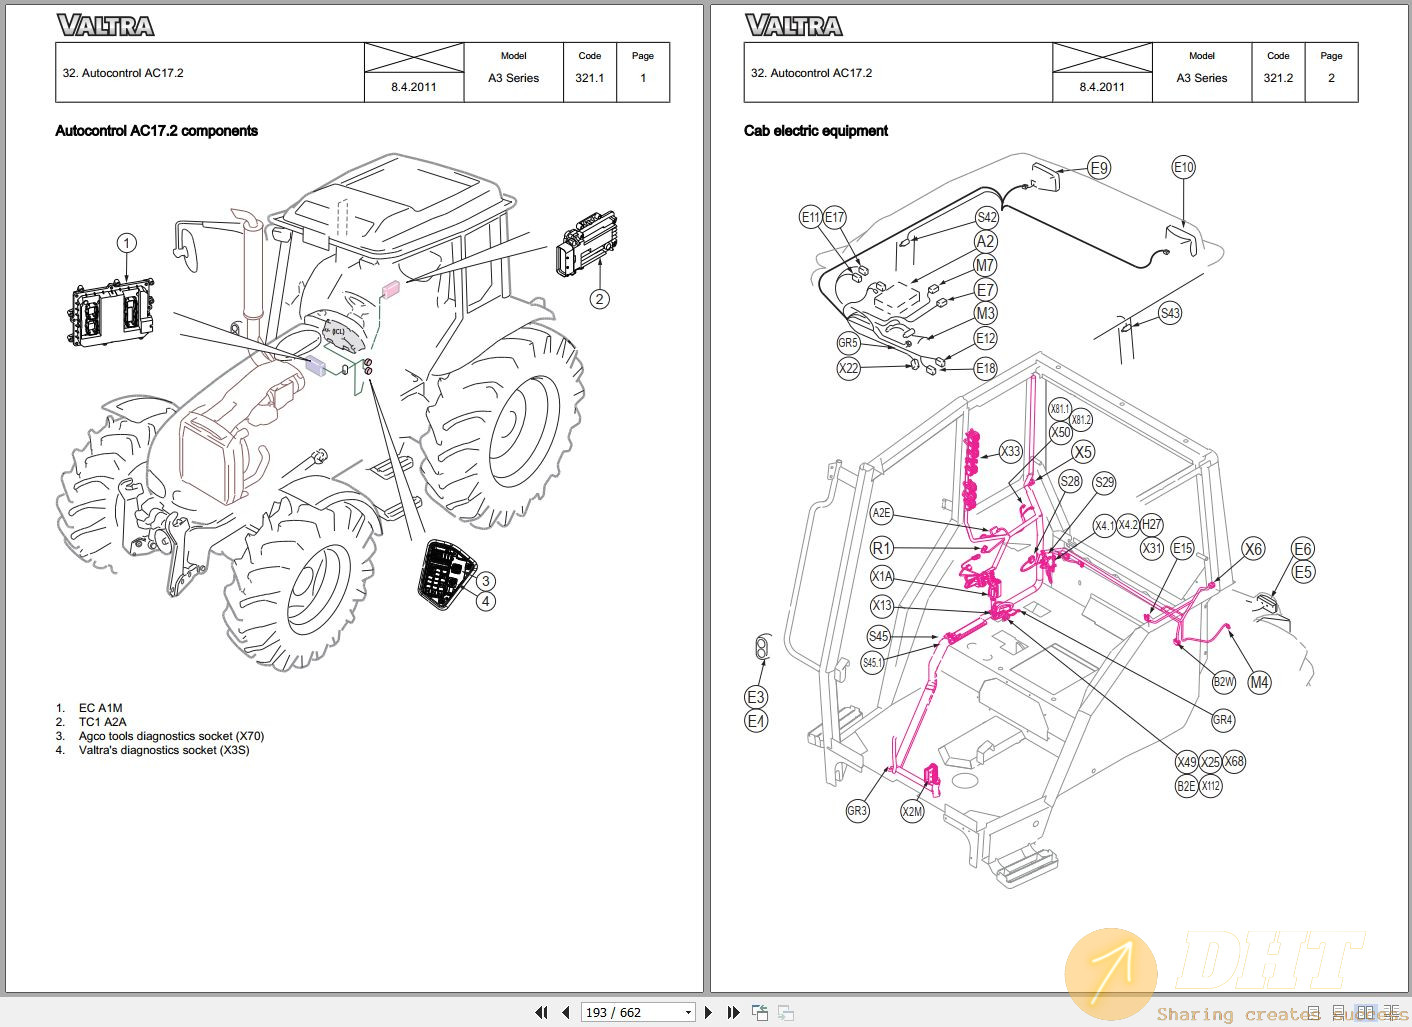Click inside the 193 / 662 page field
Viewport: 1412px width, 1027px height.
tap(620, 1012)
